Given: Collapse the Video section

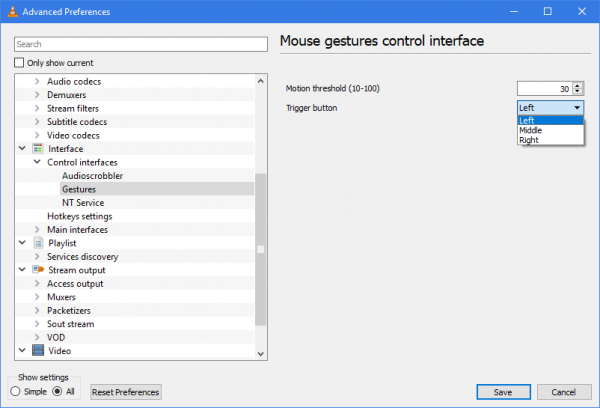Looking at the screenshot, I should 22,350.
